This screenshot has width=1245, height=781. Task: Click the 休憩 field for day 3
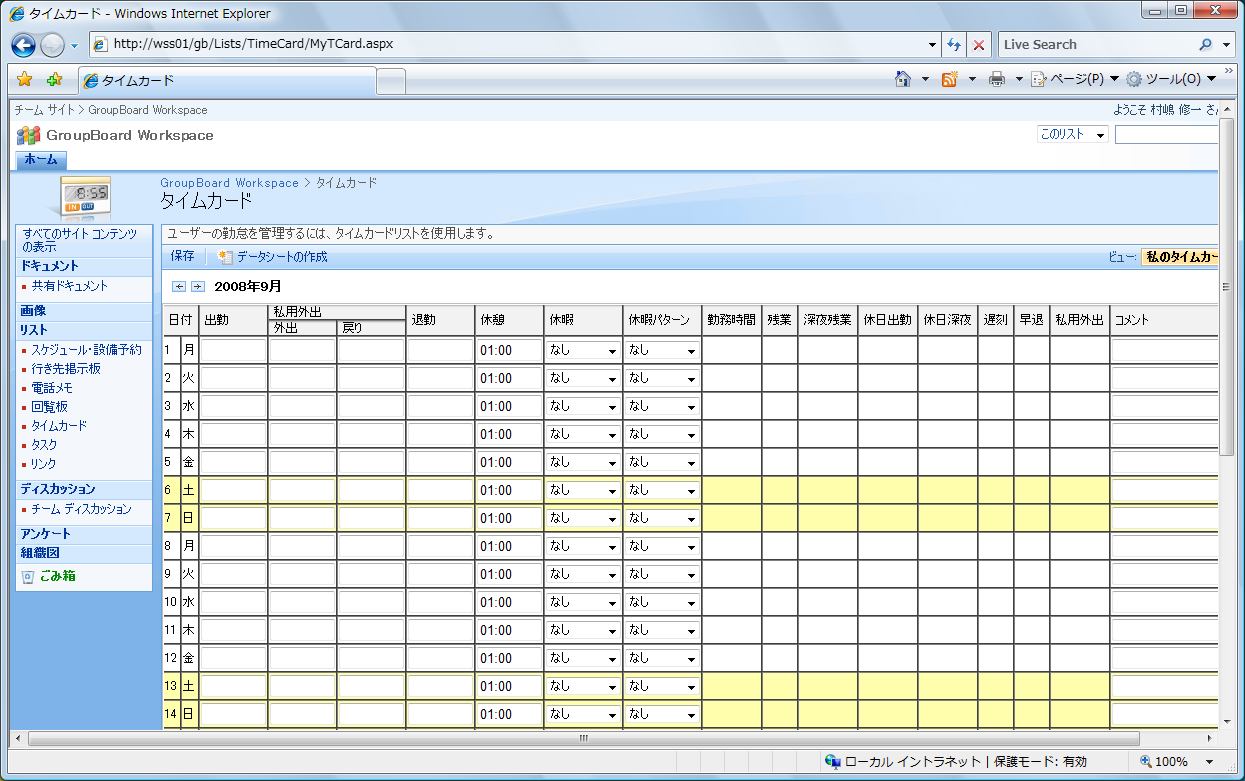pyautogui.click(x=510, y=407)
